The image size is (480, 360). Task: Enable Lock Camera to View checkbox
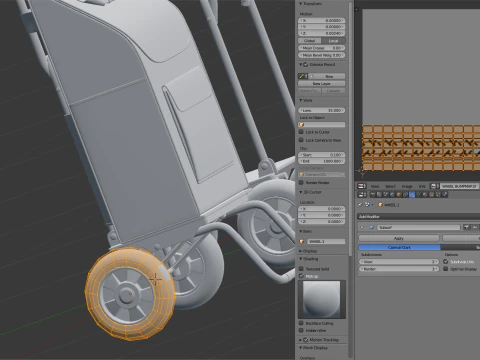click(x=301, y=140)
